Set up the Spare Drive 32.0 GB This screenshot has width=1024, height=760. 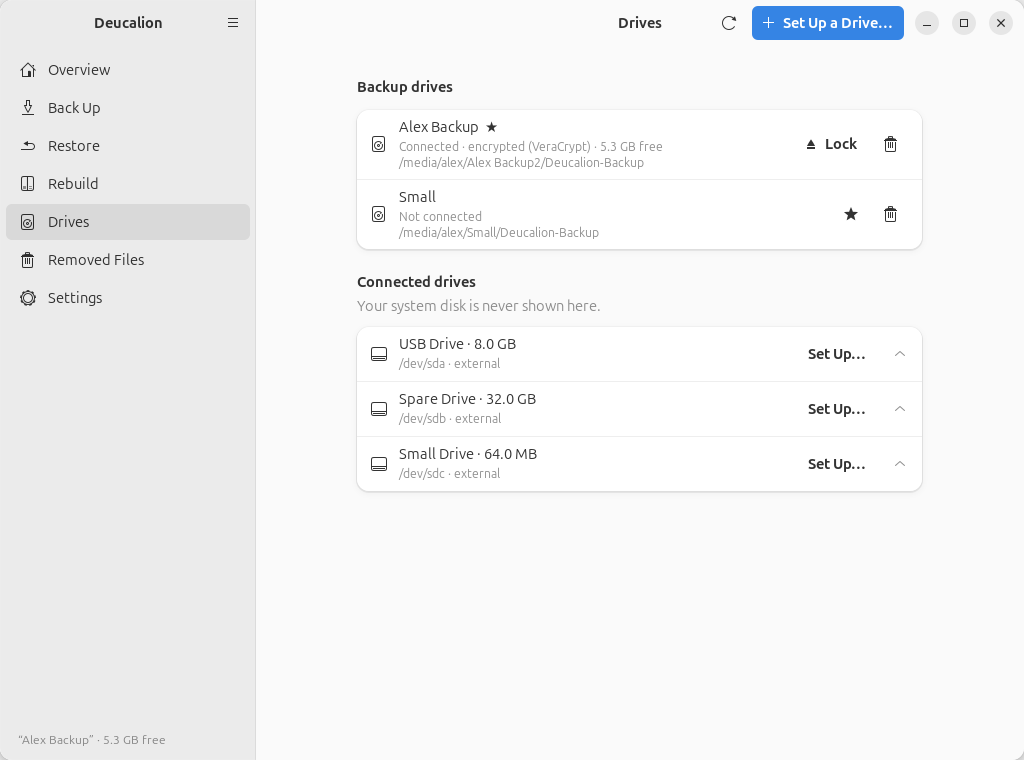pyautogui.click(x=837, y=409)
